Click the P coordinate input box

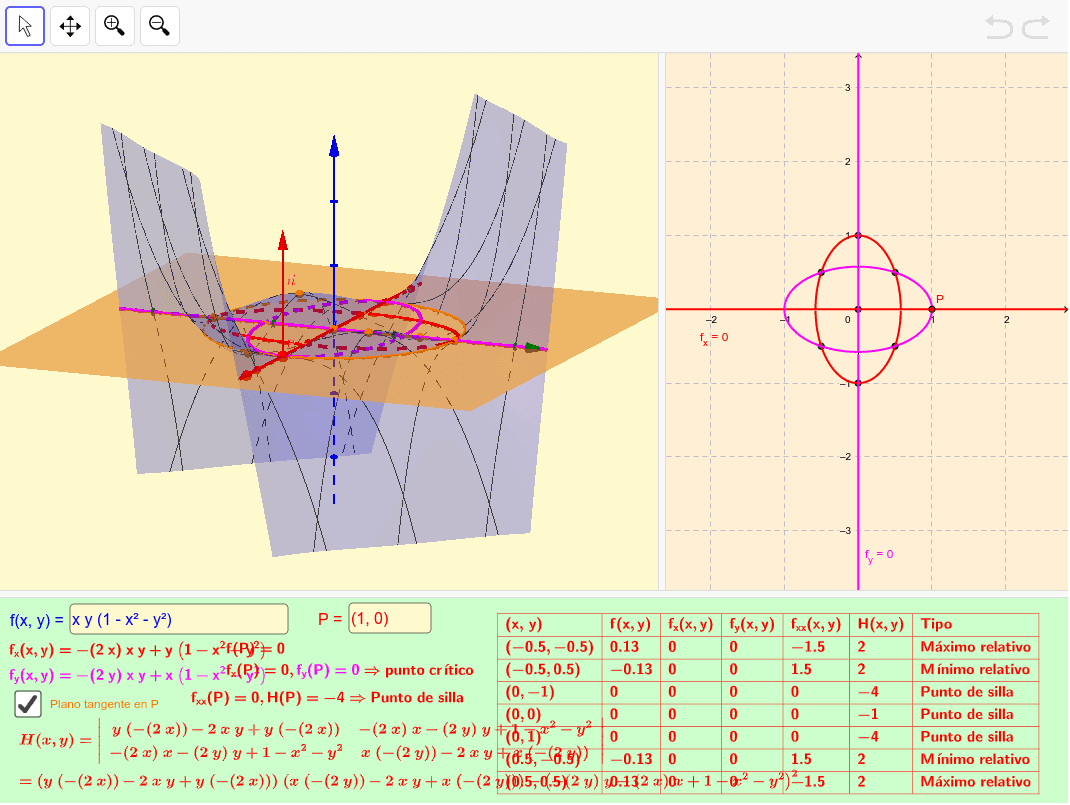point(390,619)
